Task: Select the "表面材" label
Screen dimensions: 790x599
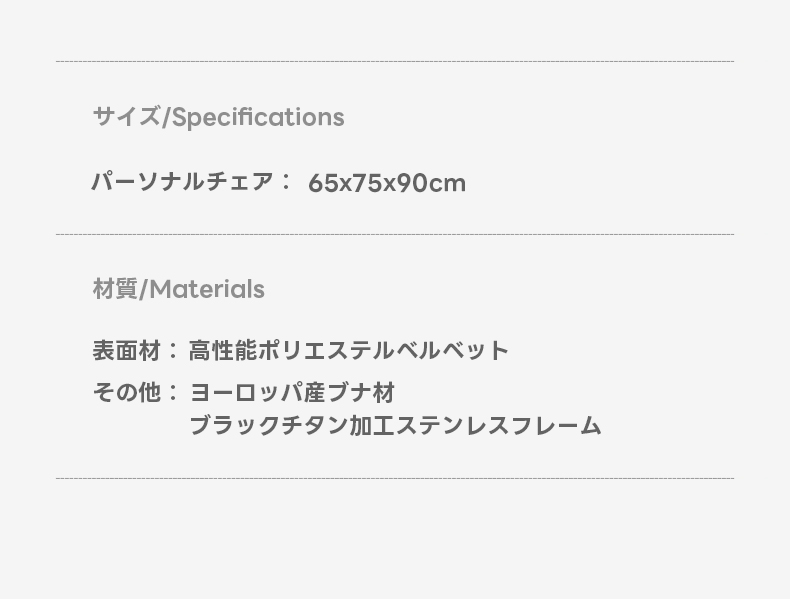Action: pyautogui.click(x=126, y=351)
